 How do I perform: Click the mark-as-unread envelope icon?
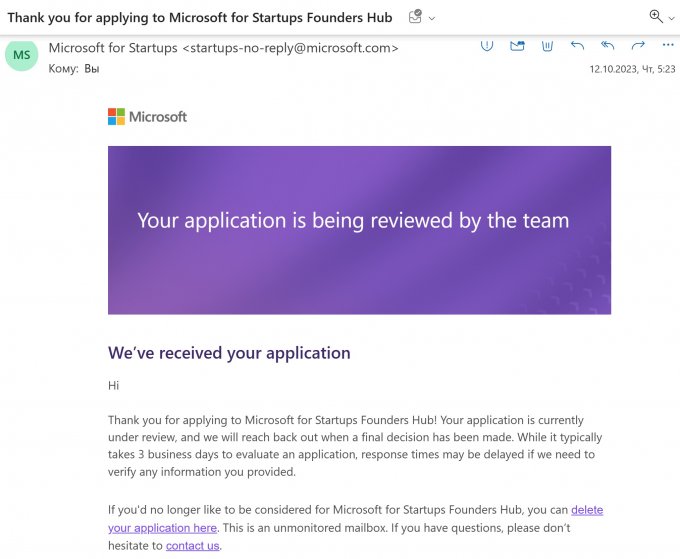point(517,46)
